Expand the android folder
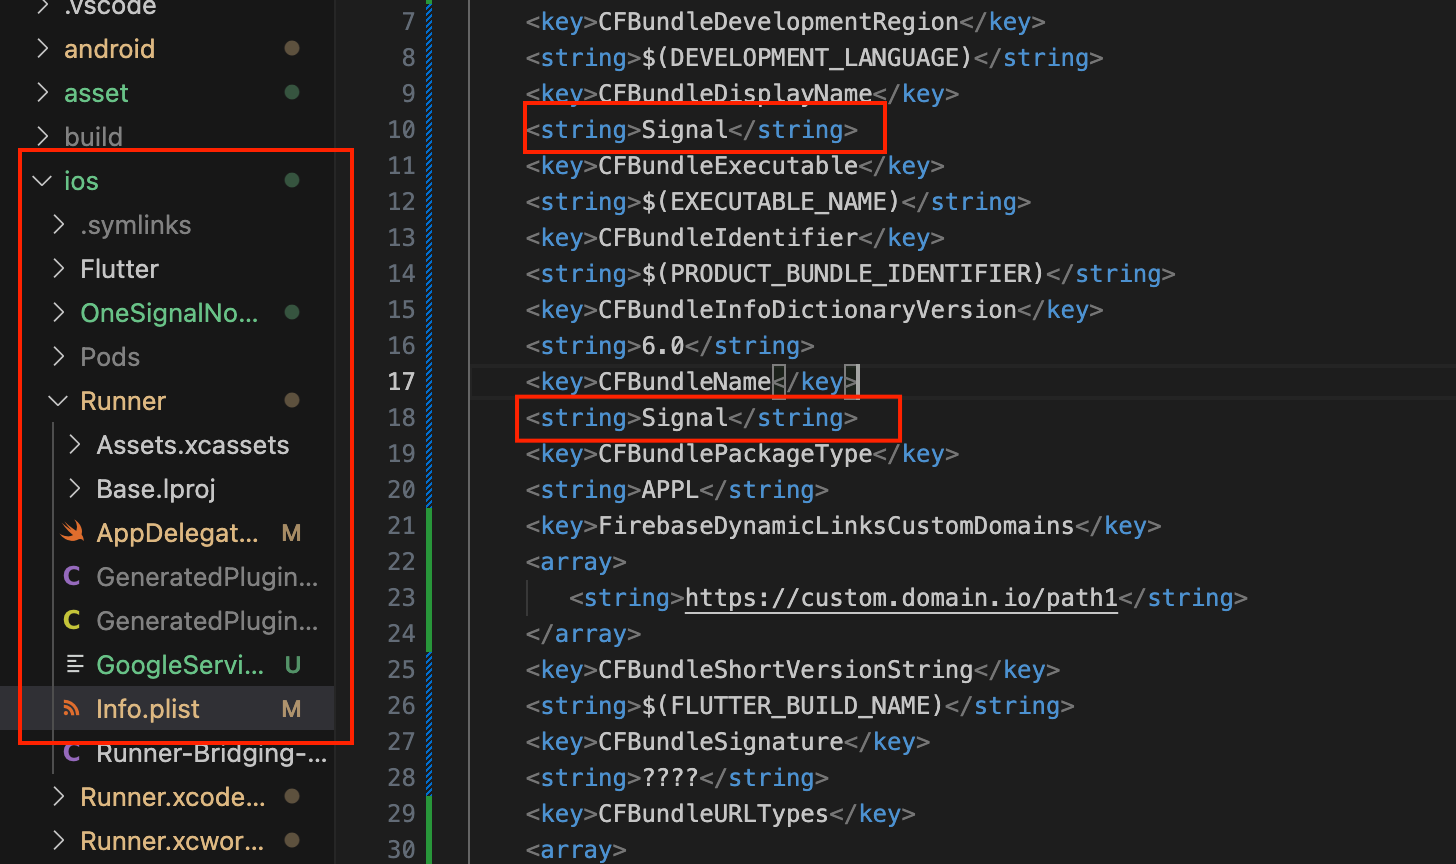The height and width of the screenshot is (864, 1456). click(x=42, y=49)
